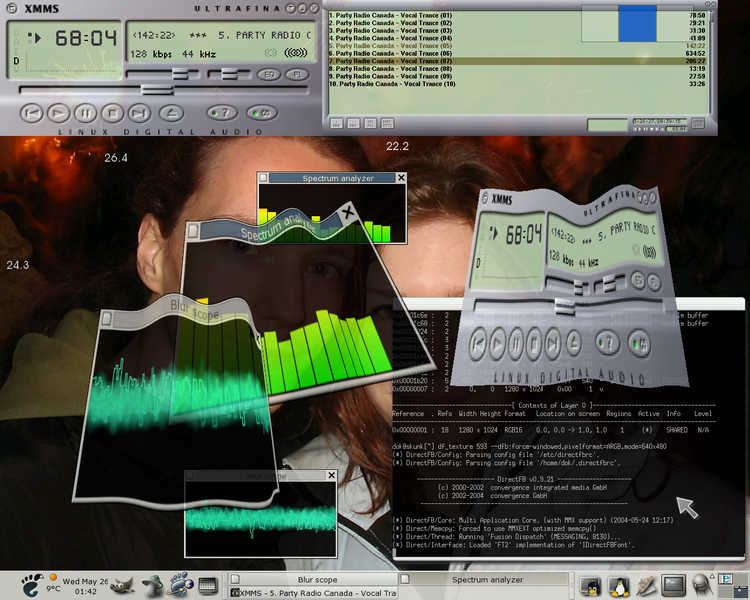Open the XMMS main menu icon beside title
750x600 pixels.
click(x=13, y=8)
